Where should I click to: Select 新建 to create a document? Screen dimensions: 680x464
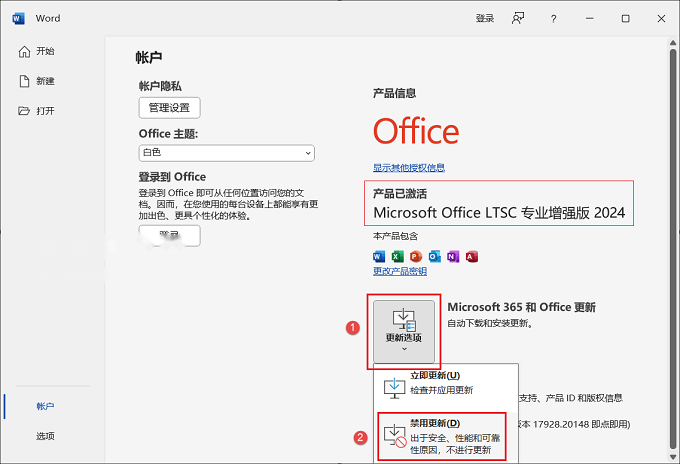pos(36,81)
